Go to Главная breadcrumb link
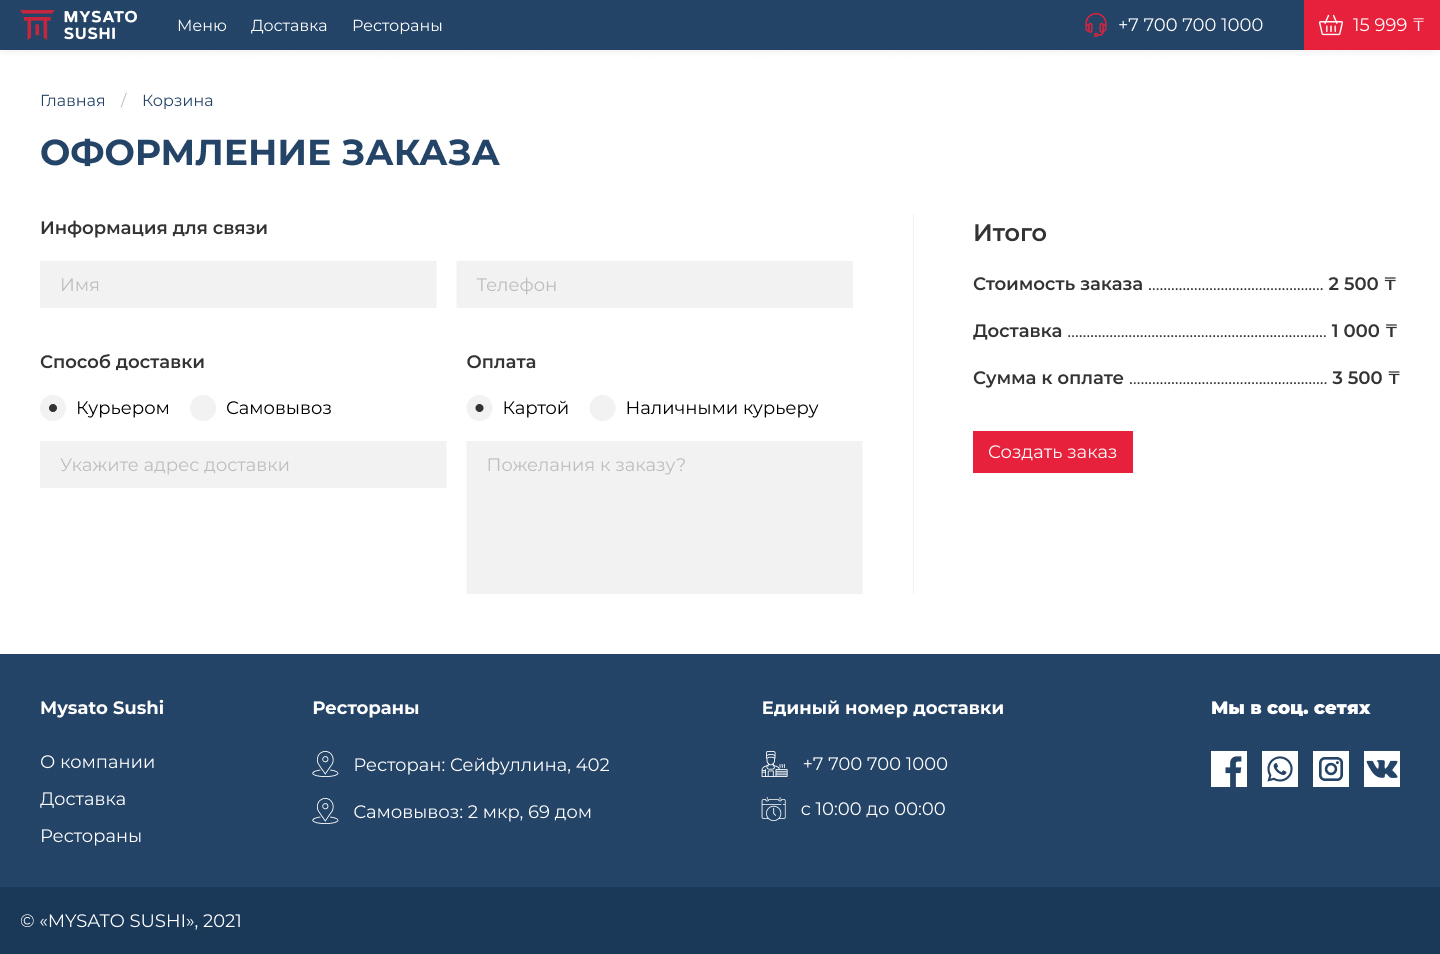Screen dimensions: 1440x954 click(x=72, y=100)
